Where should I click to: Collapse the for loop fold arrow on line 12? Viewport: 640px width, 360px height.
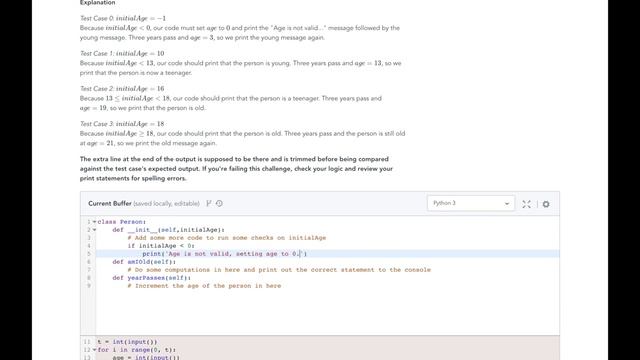pyautogui.click(x=94, y=350)
